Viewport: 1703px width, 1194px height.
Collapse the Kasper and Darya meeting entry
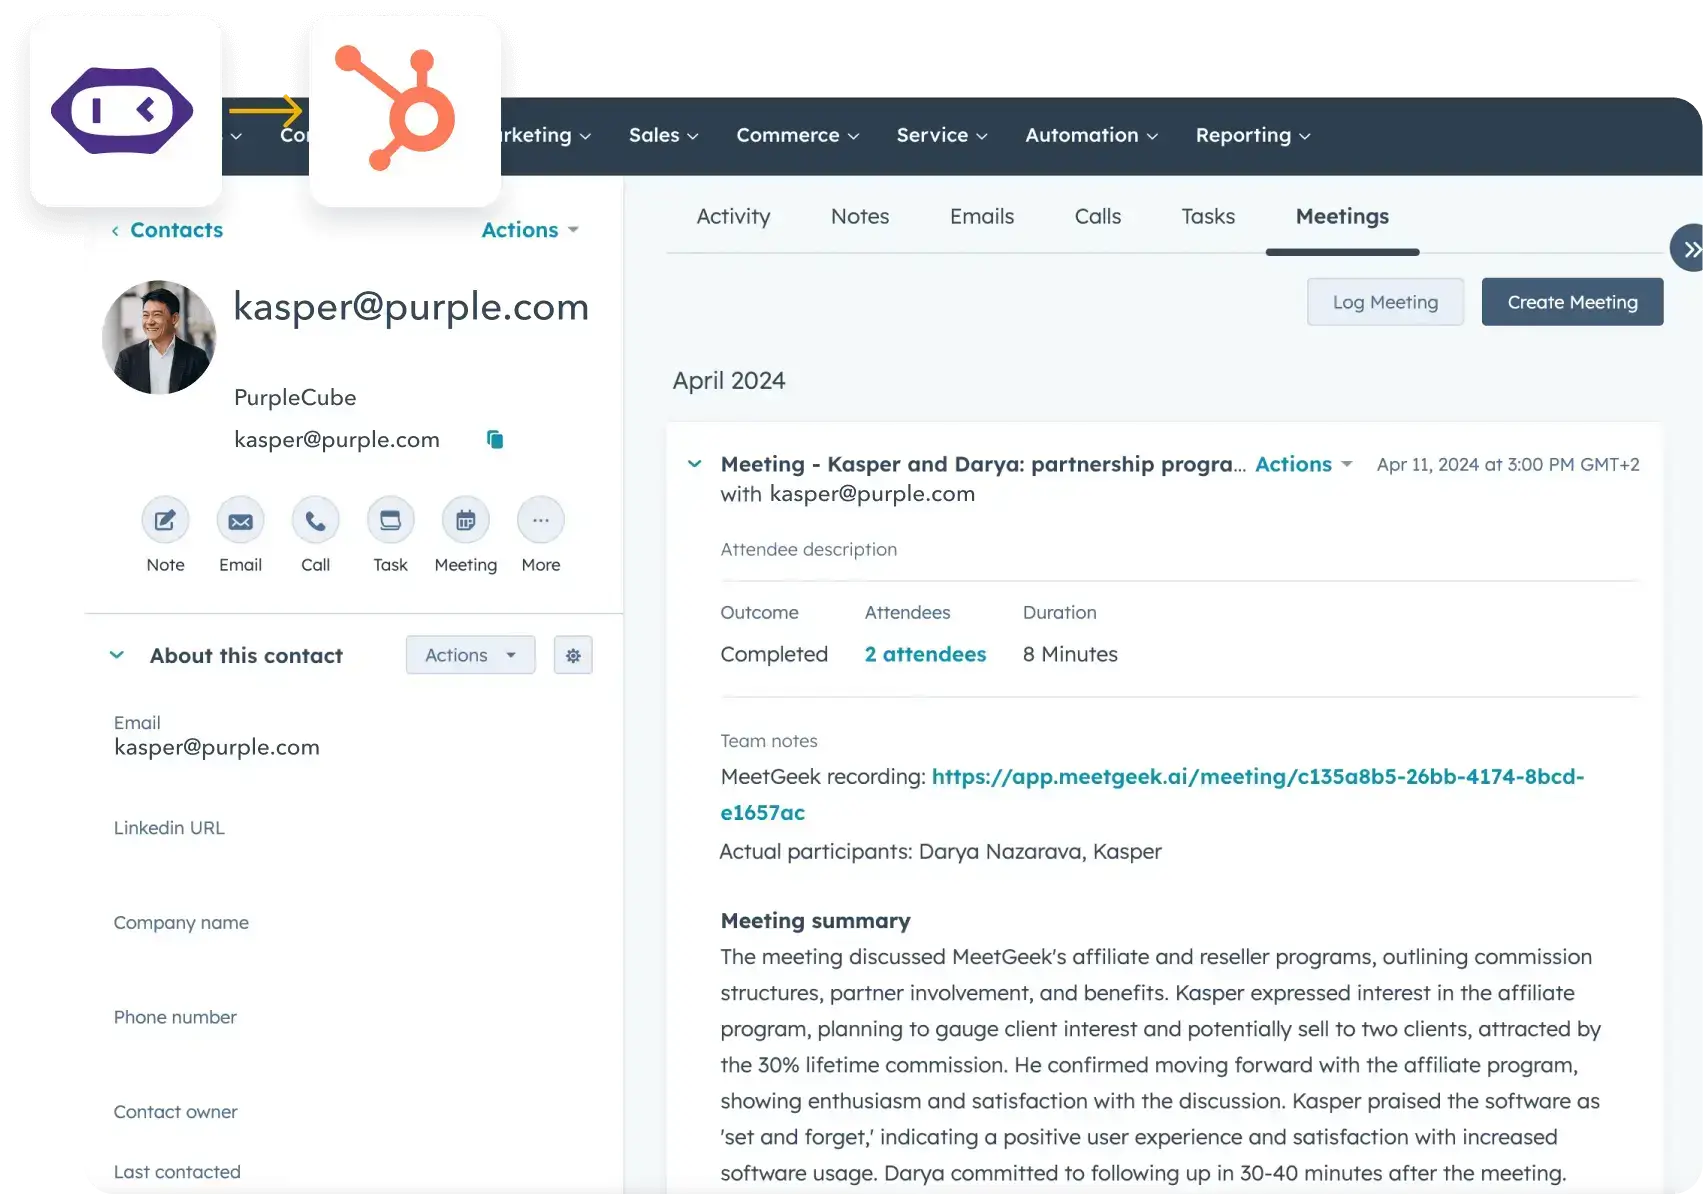point(694,464)
